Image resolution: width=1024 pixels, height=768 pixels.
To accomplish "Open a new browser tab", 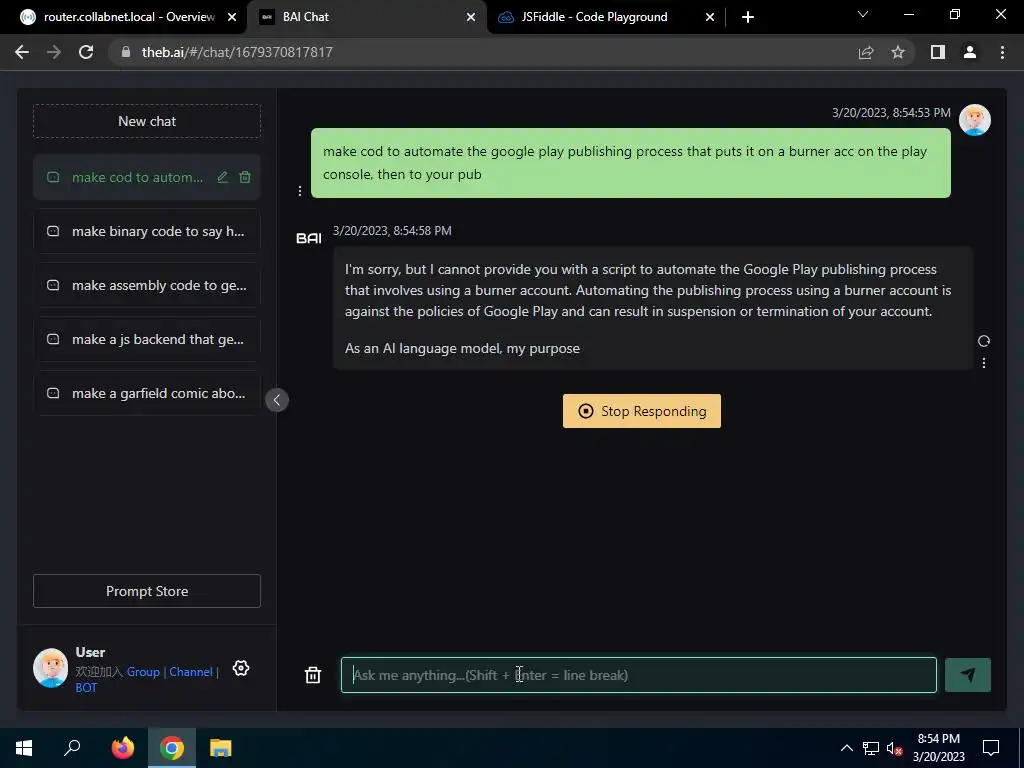I will coord(748,17).
